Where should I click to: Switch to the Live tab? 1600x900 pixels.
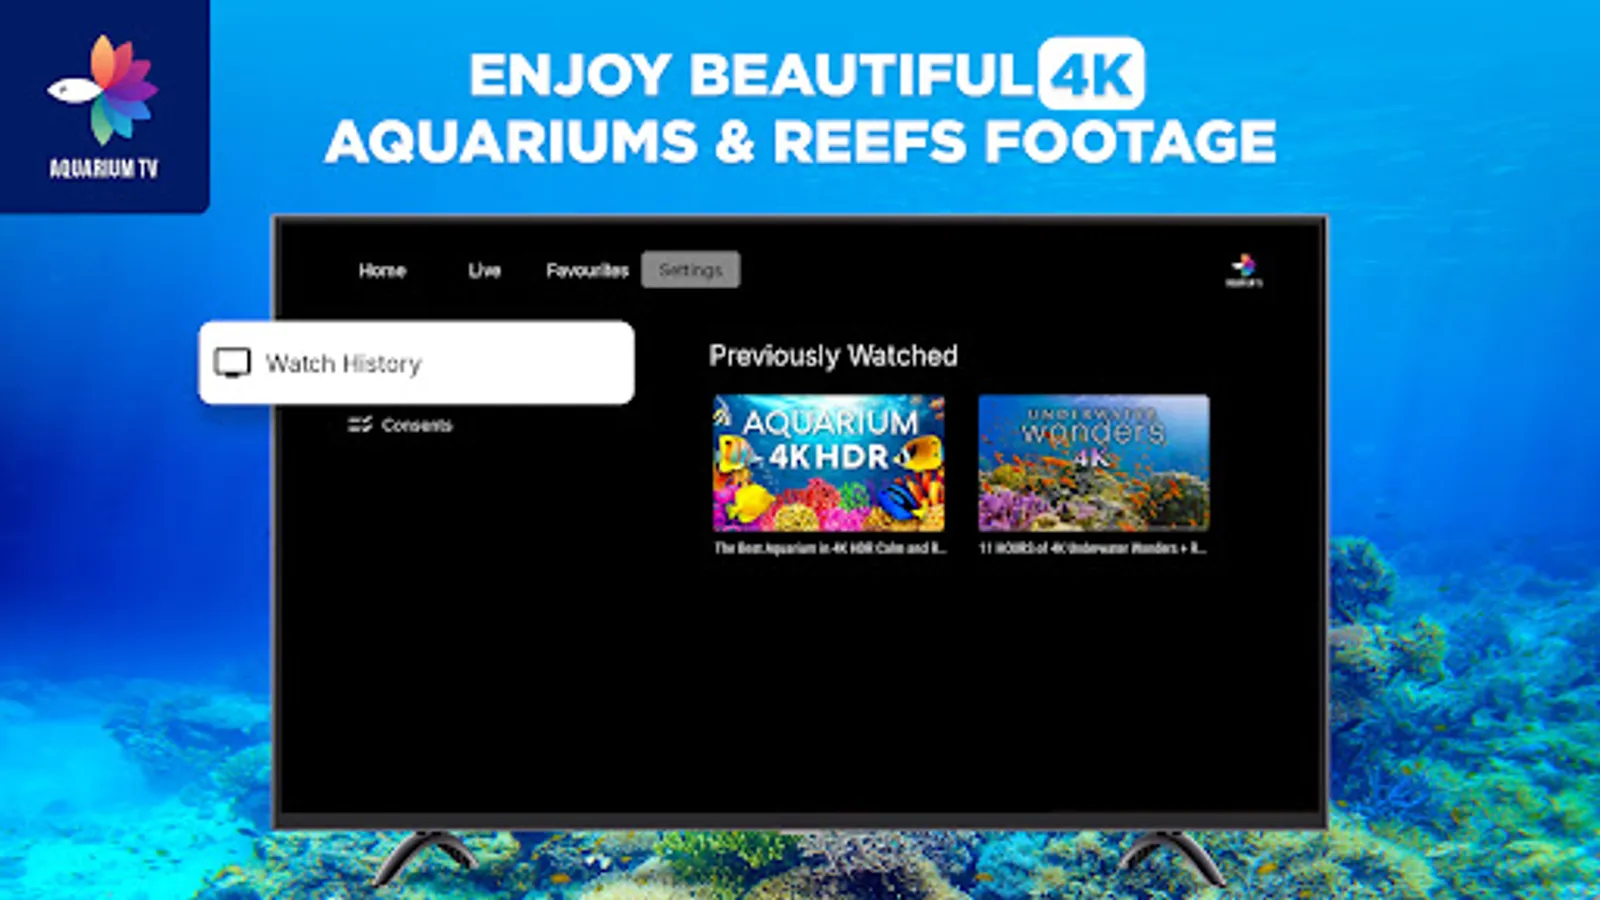(484, 270)
